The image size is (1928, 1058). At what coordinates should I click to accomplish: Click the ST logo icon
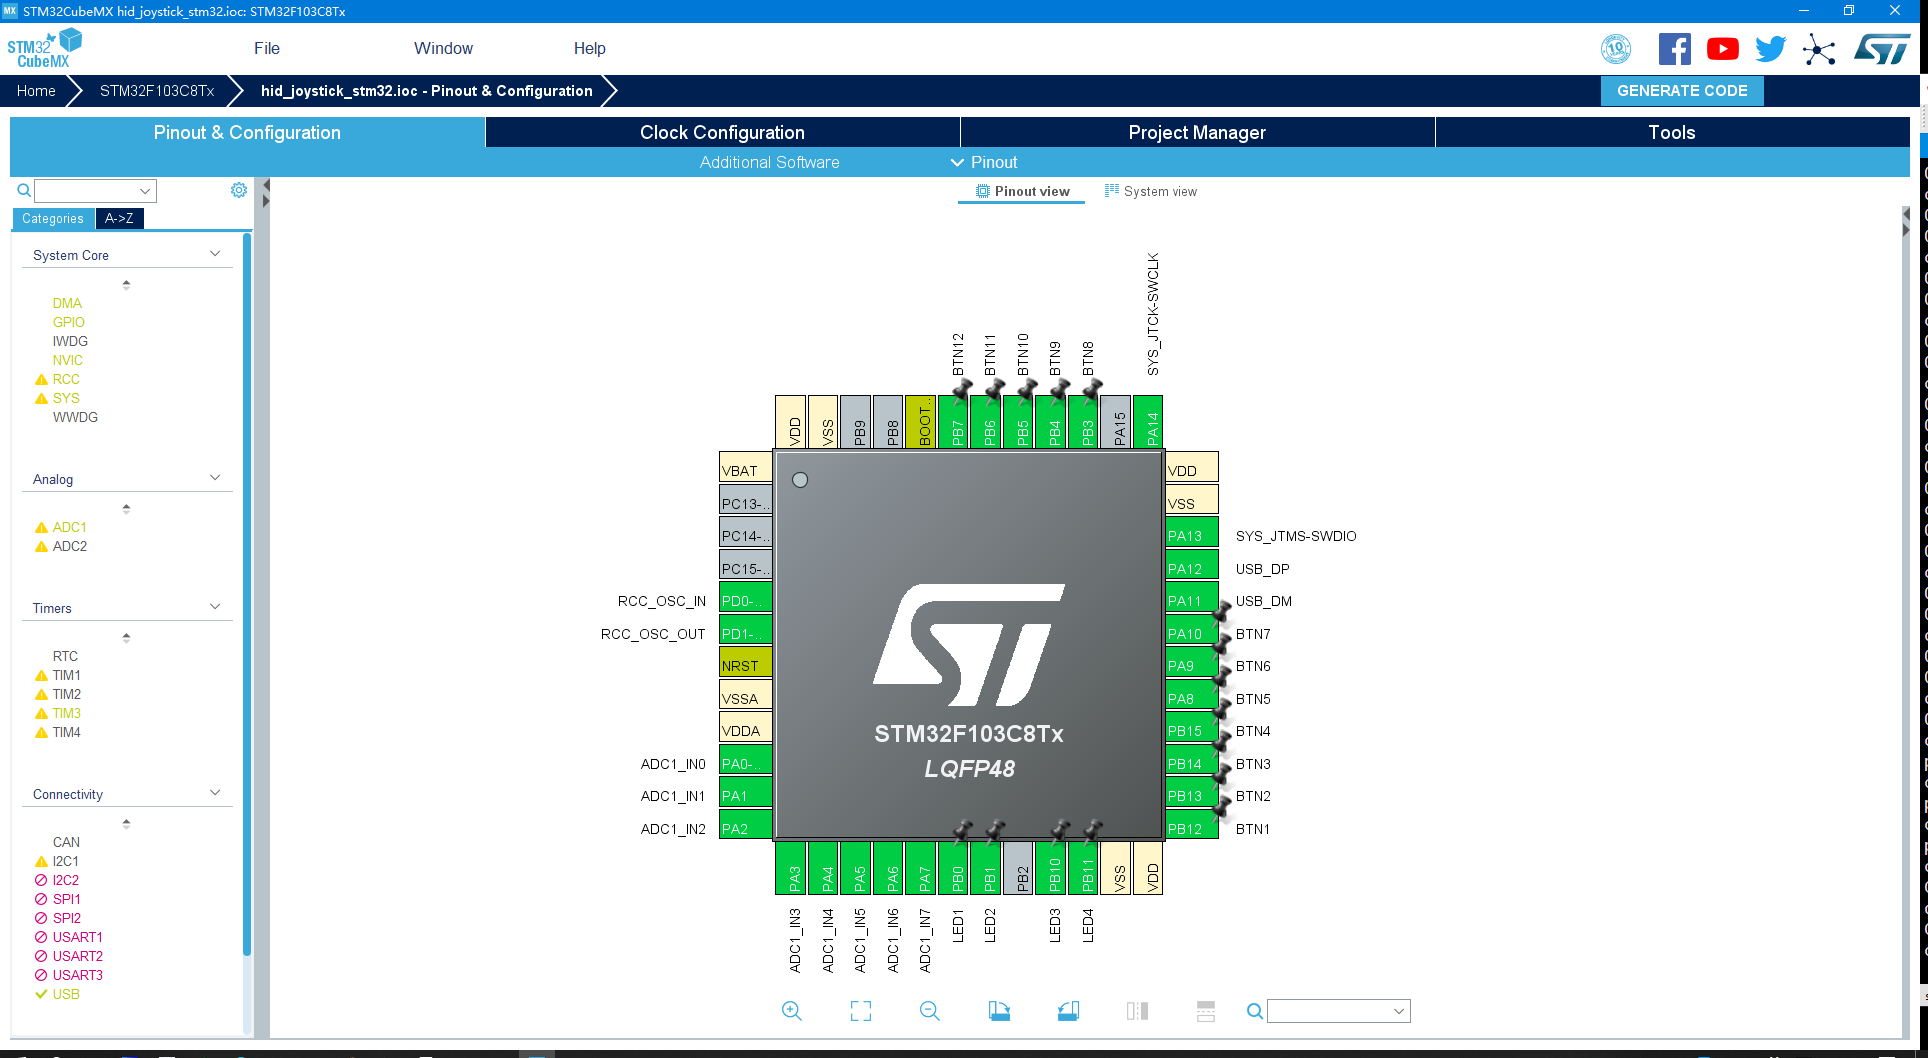click(x=1882, y=49)
